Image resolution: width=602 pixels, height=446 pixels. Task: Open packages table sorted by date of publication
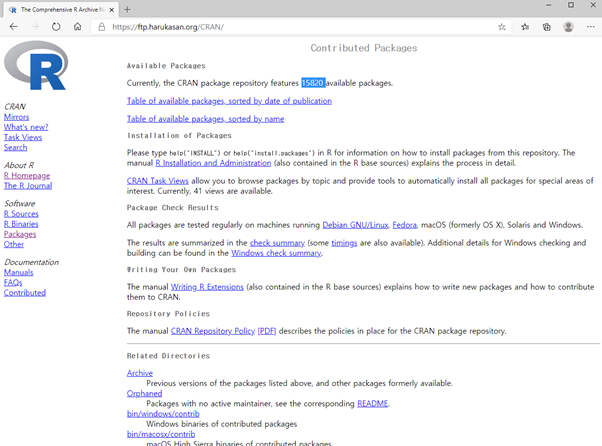229,101
